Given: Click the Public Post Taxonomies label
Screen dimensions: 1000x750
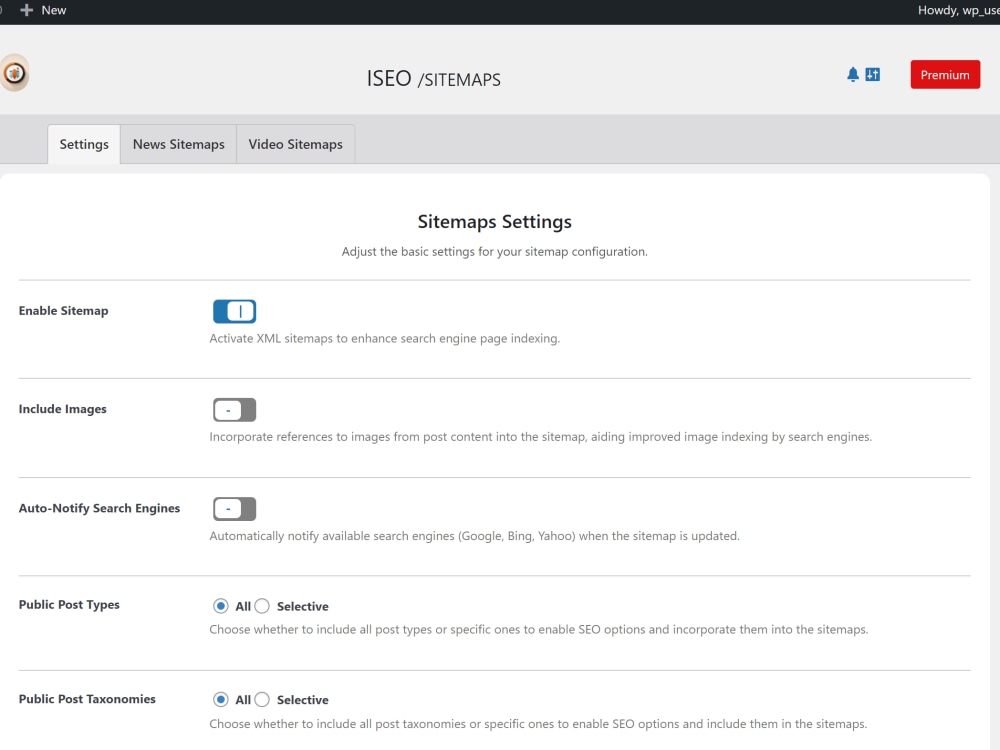Looking at the screenshot, I should 87,699.
